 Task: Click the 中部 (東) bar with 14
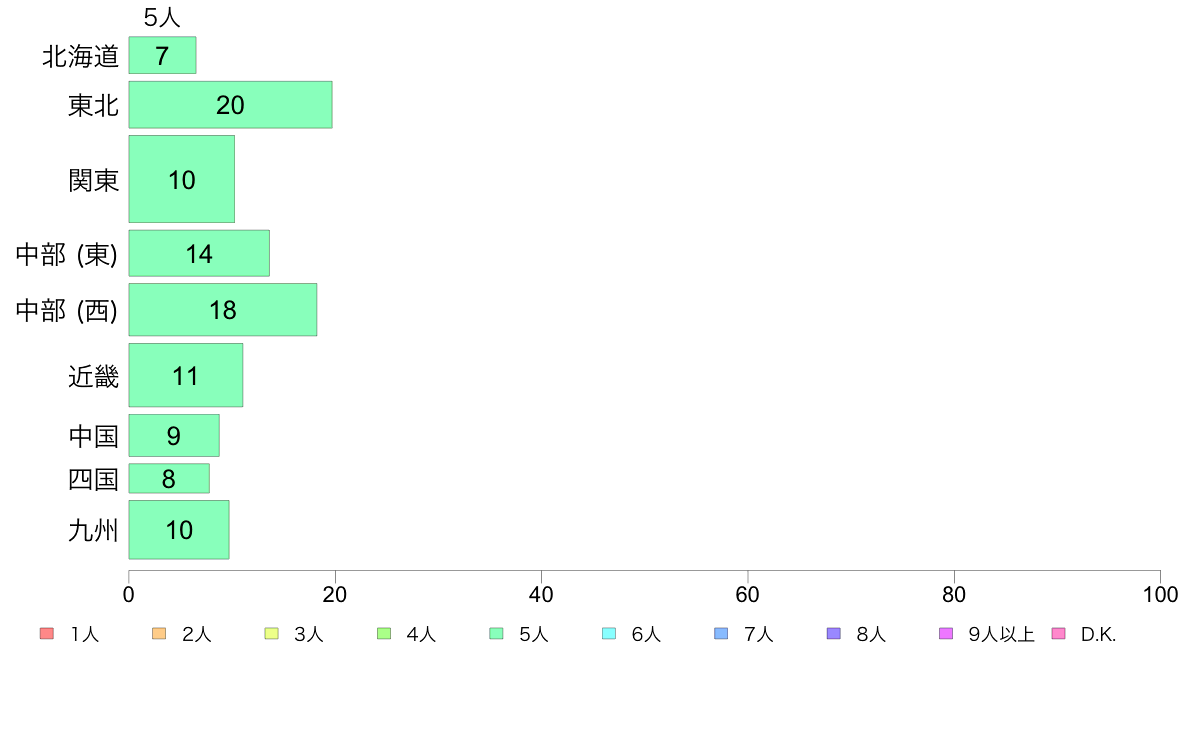point(199,253)
